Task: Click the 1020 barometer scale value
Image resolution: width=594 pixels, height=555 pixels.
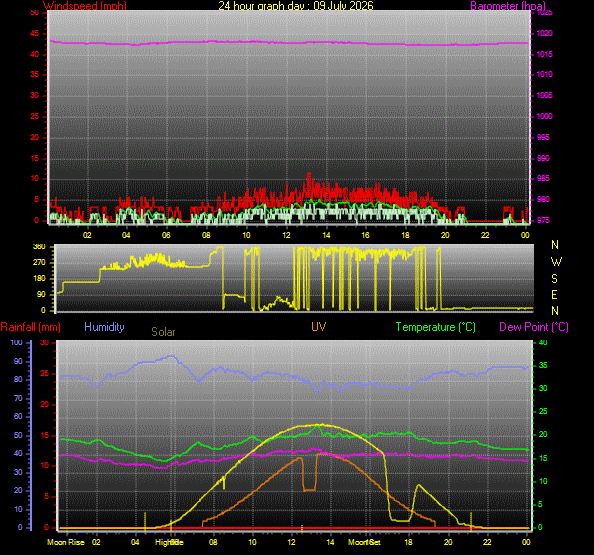Action: click(x=544, y=33)
